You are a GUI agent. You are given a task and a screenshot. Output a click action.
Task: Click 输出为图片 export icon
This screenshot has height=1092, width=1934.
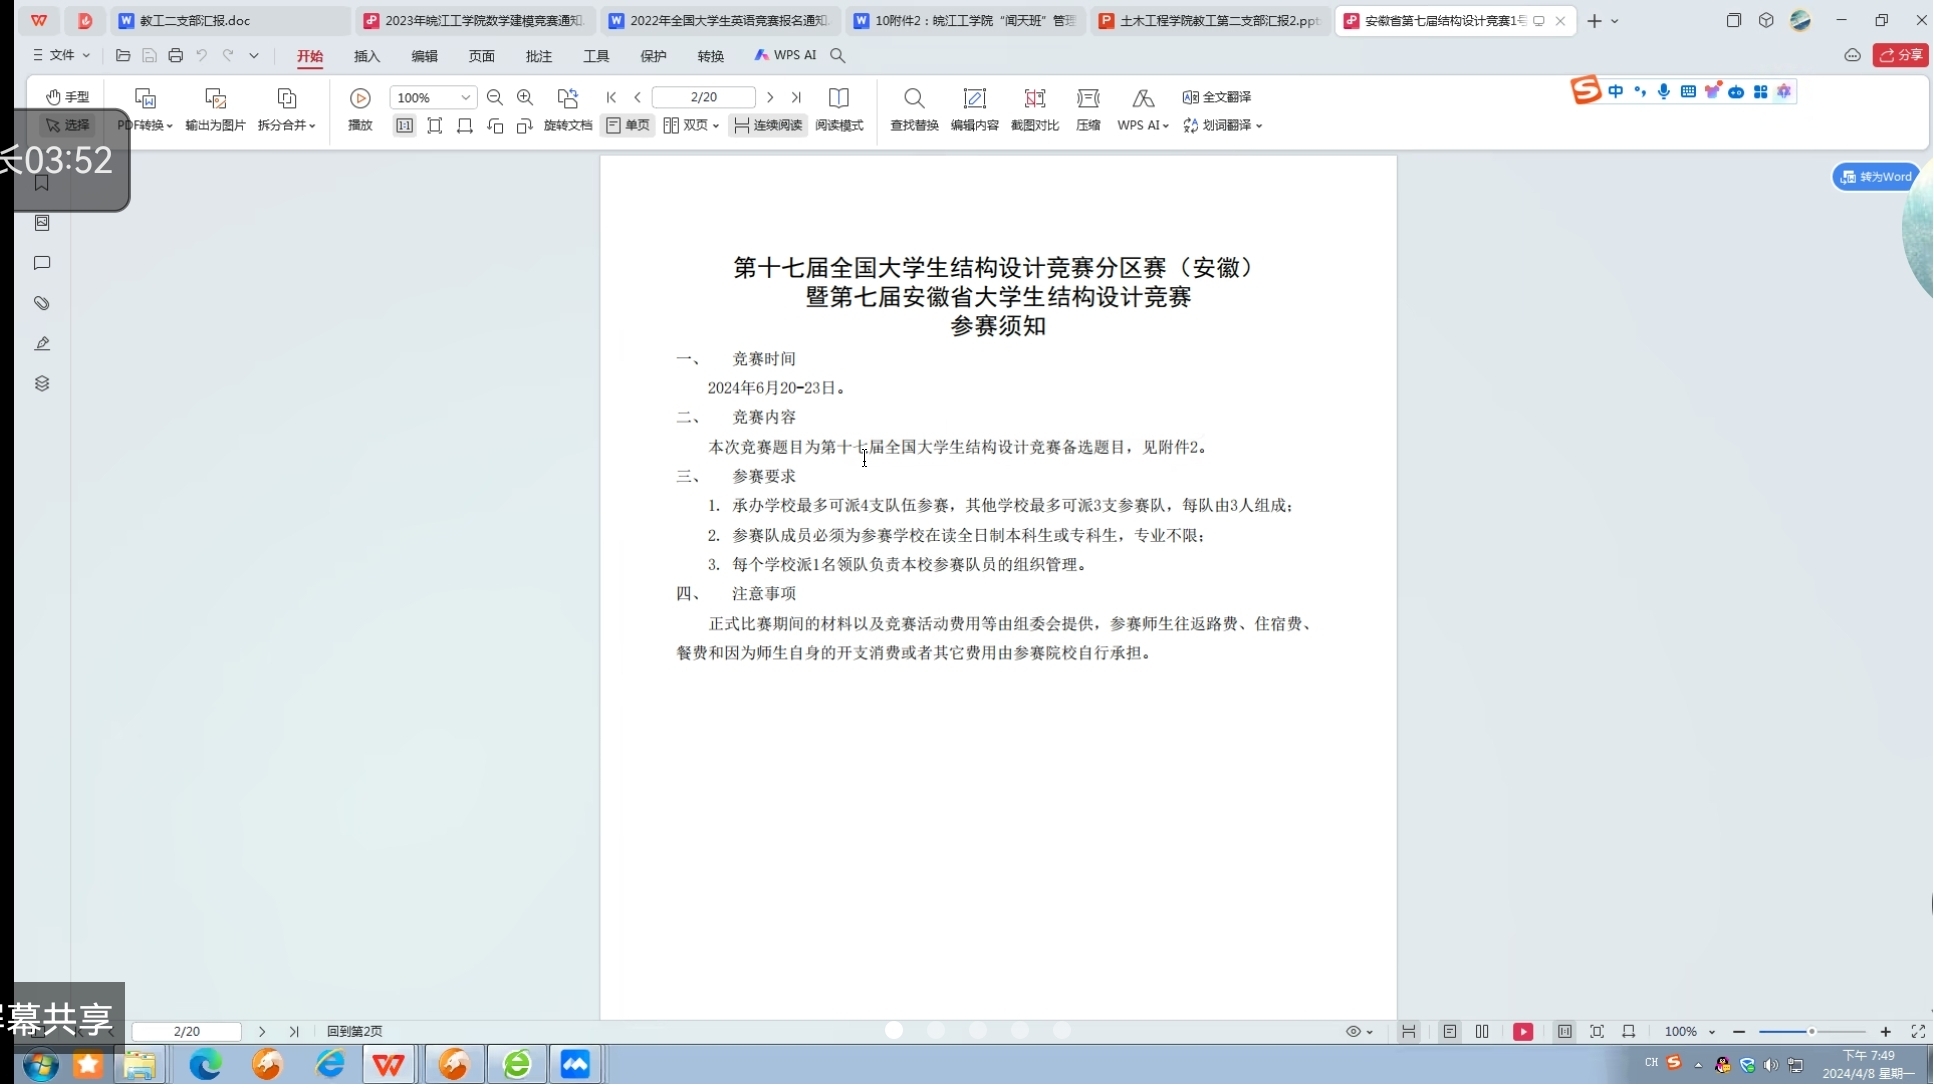pos(215,99)
